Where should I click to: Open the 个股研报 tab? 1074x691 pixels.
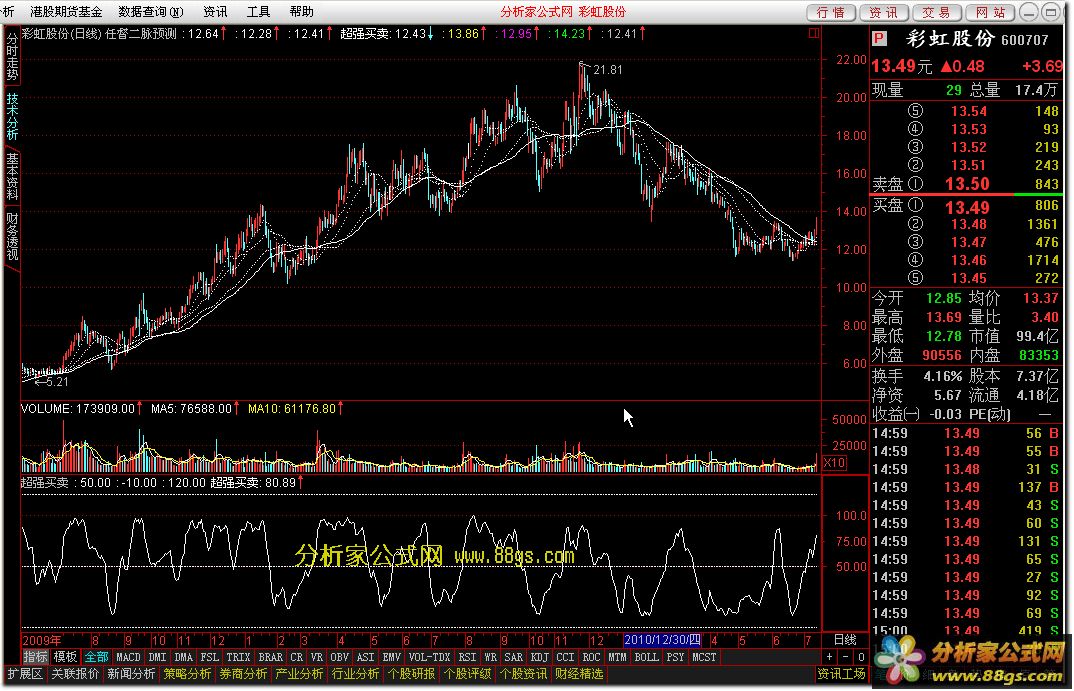click(412, 674)
